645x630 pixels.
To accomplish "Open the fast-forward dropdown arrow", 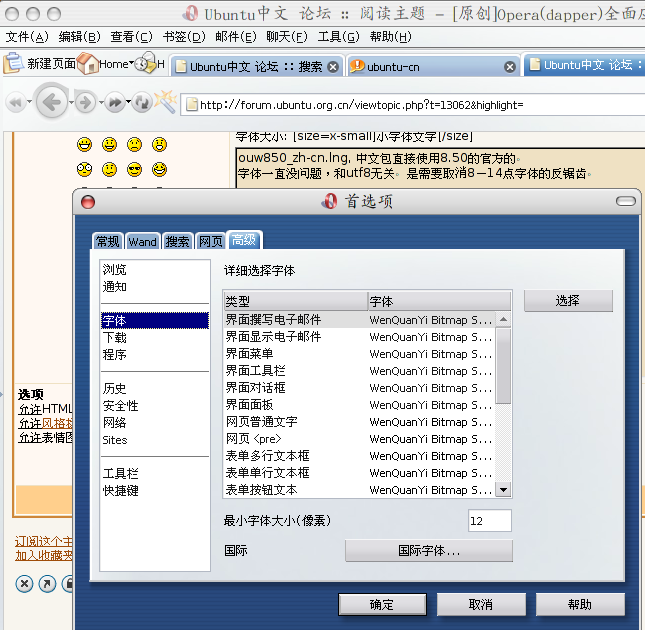I will pyautogui.click(x=128, y=102).
